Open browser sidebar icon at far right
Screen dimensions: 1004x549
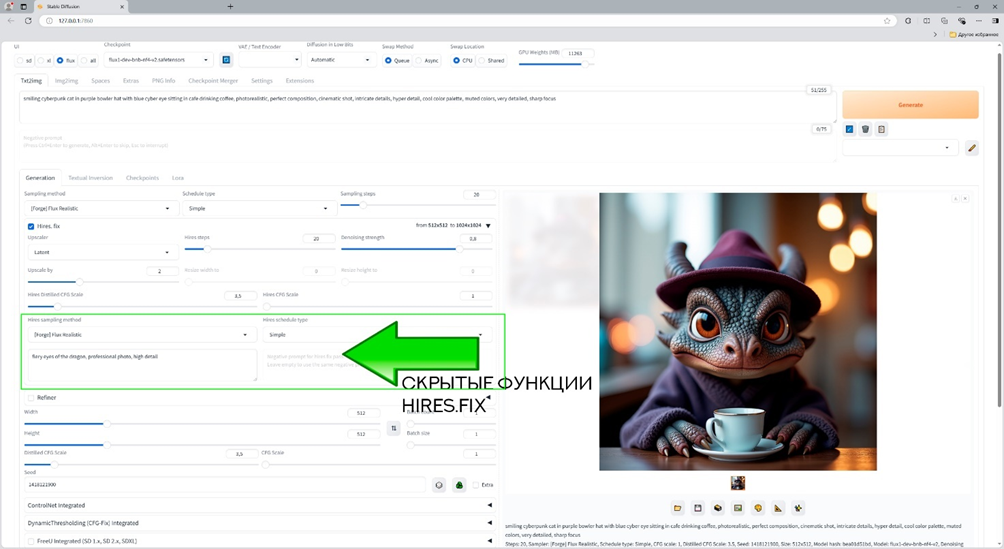pyautogui.click(x=995, y=20)
